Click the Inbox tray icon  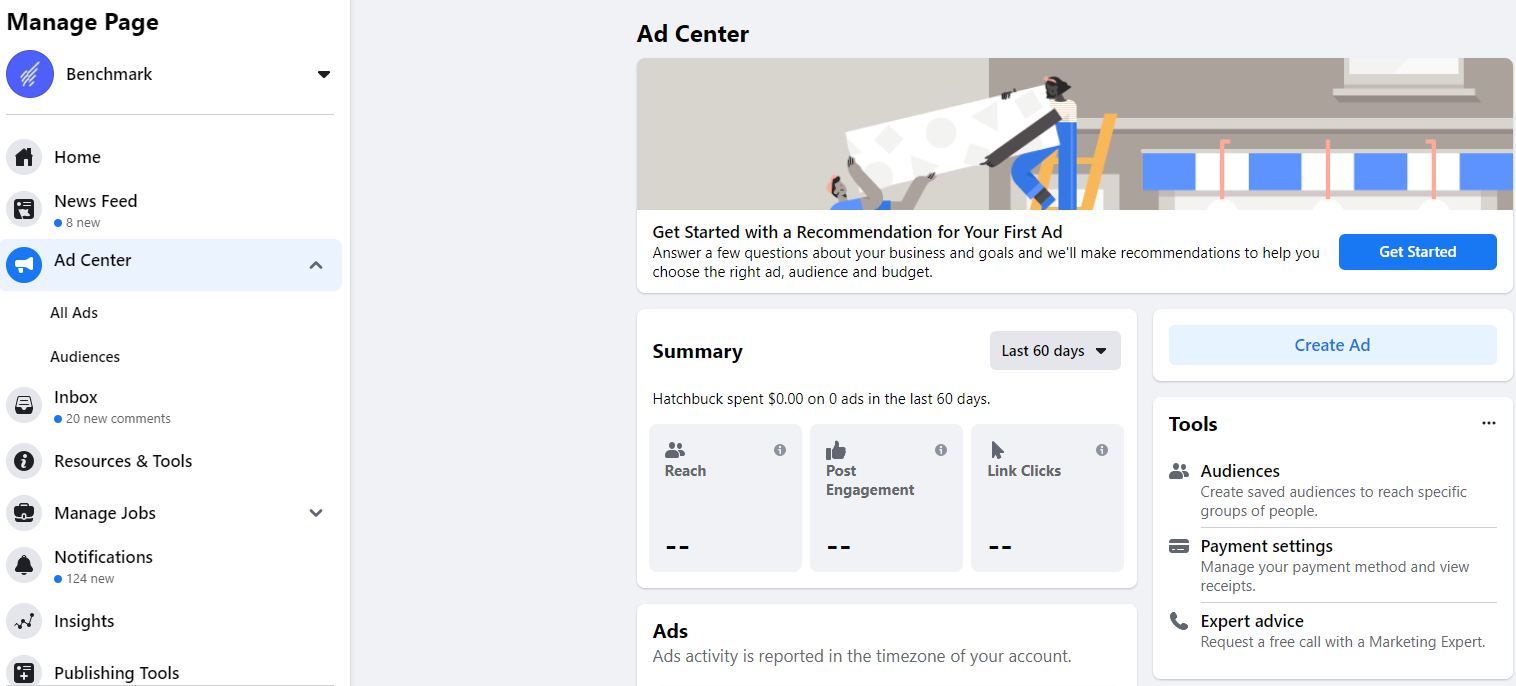tap(24, 405)
